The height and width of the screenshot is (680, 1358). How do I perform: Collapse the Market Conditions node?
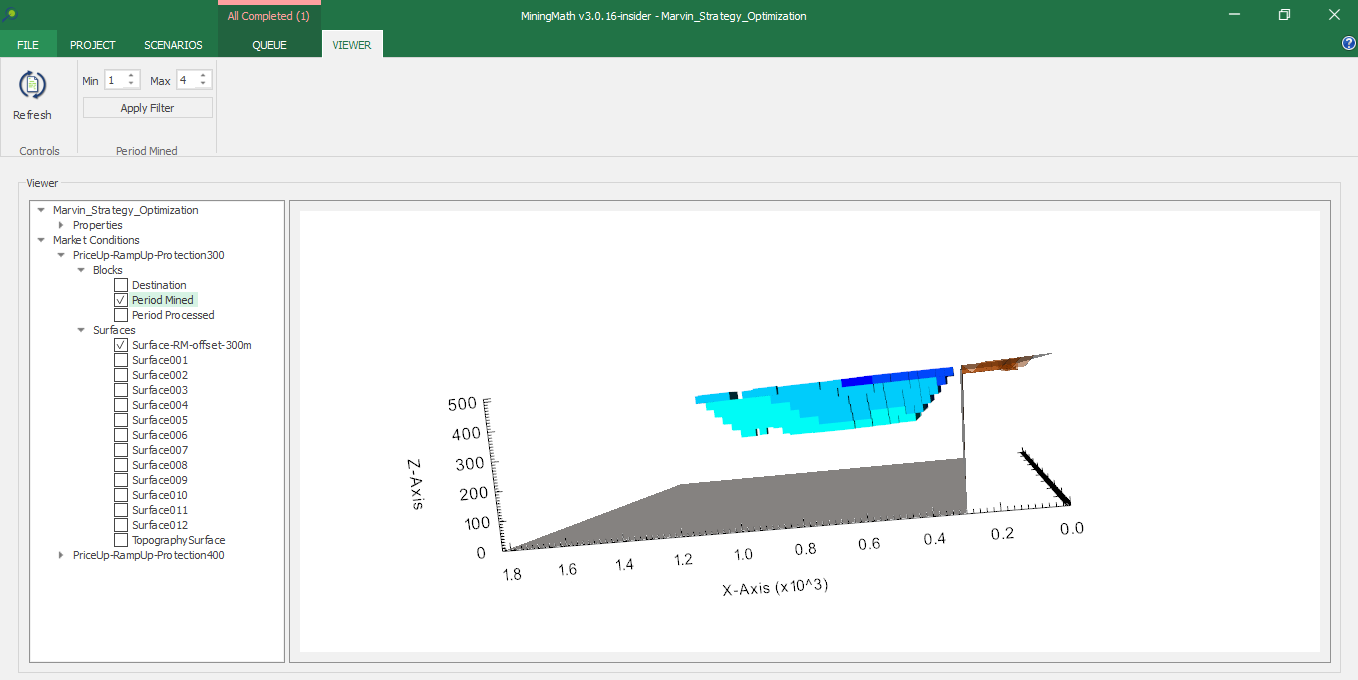pos(41,240)
